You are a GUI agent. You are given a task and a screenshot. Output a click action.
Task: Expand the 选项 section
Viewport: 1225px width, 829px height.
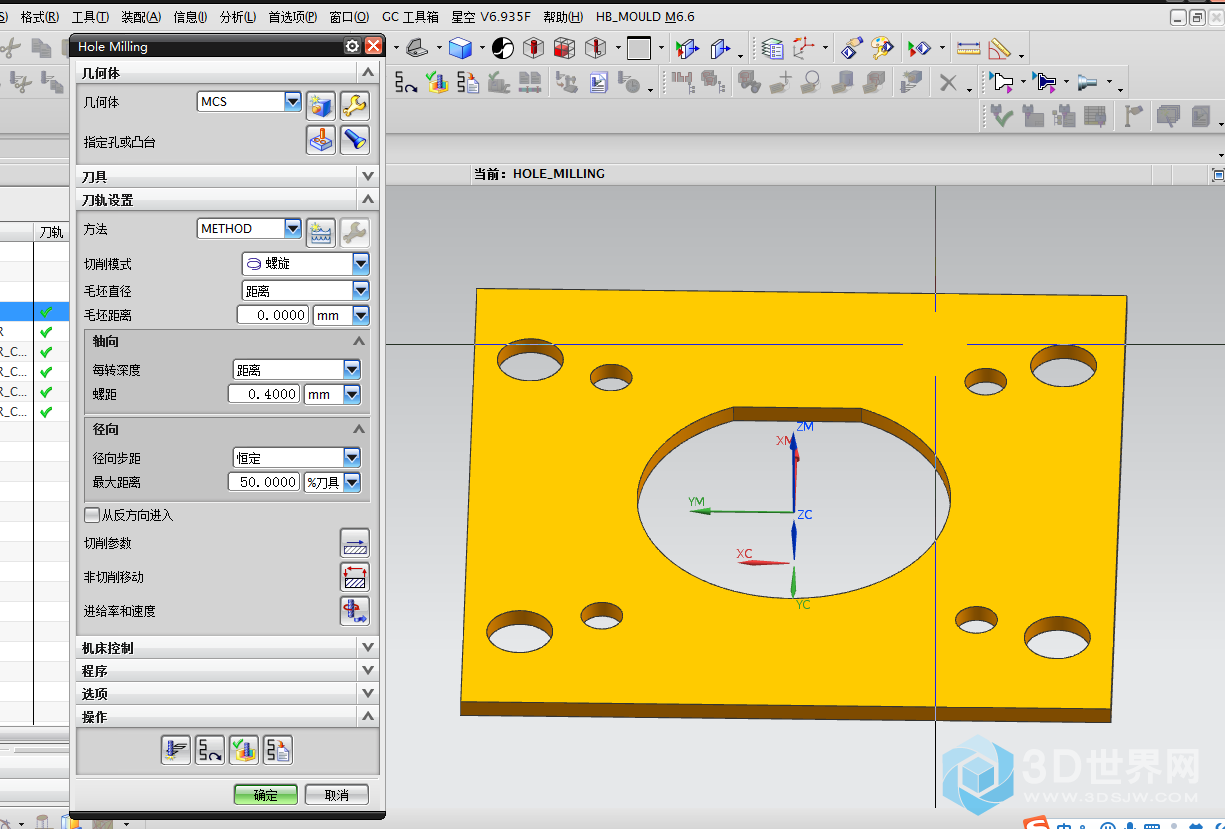click(368, 694)
